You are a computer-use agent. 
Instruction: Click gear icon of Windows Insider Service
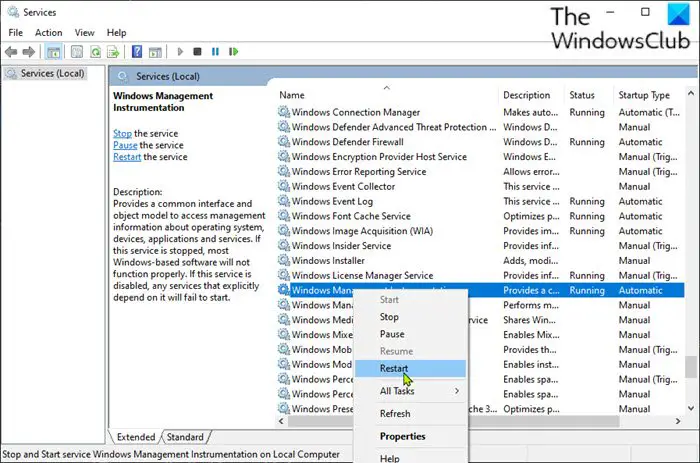[283, 246]
